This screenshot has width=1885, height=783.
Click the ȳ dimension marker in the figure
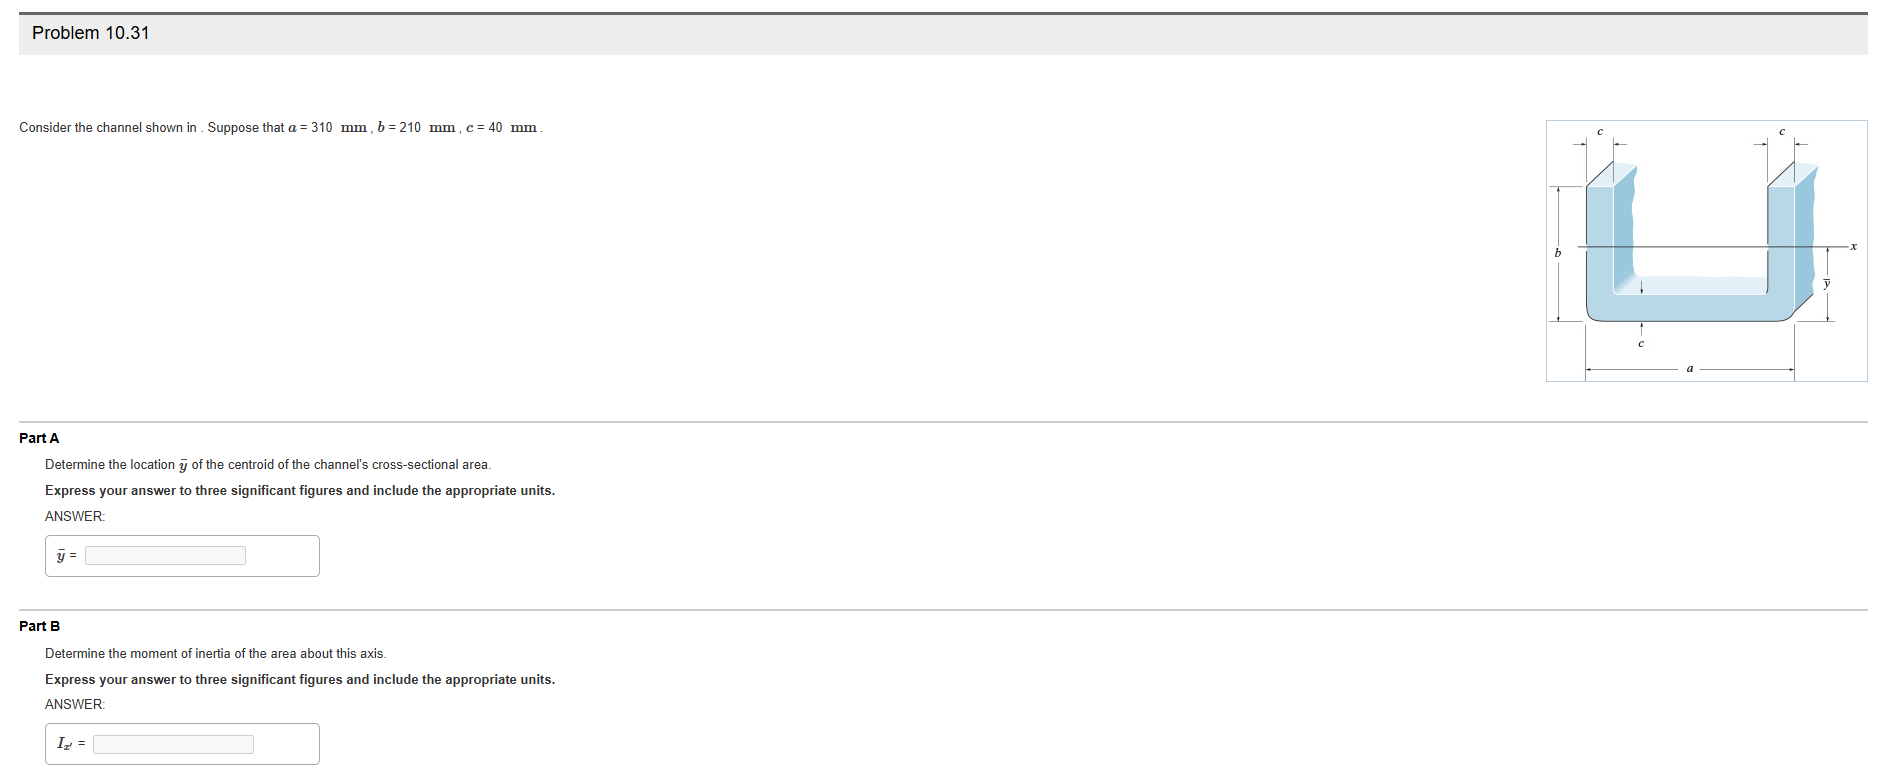pos(1827,285)
